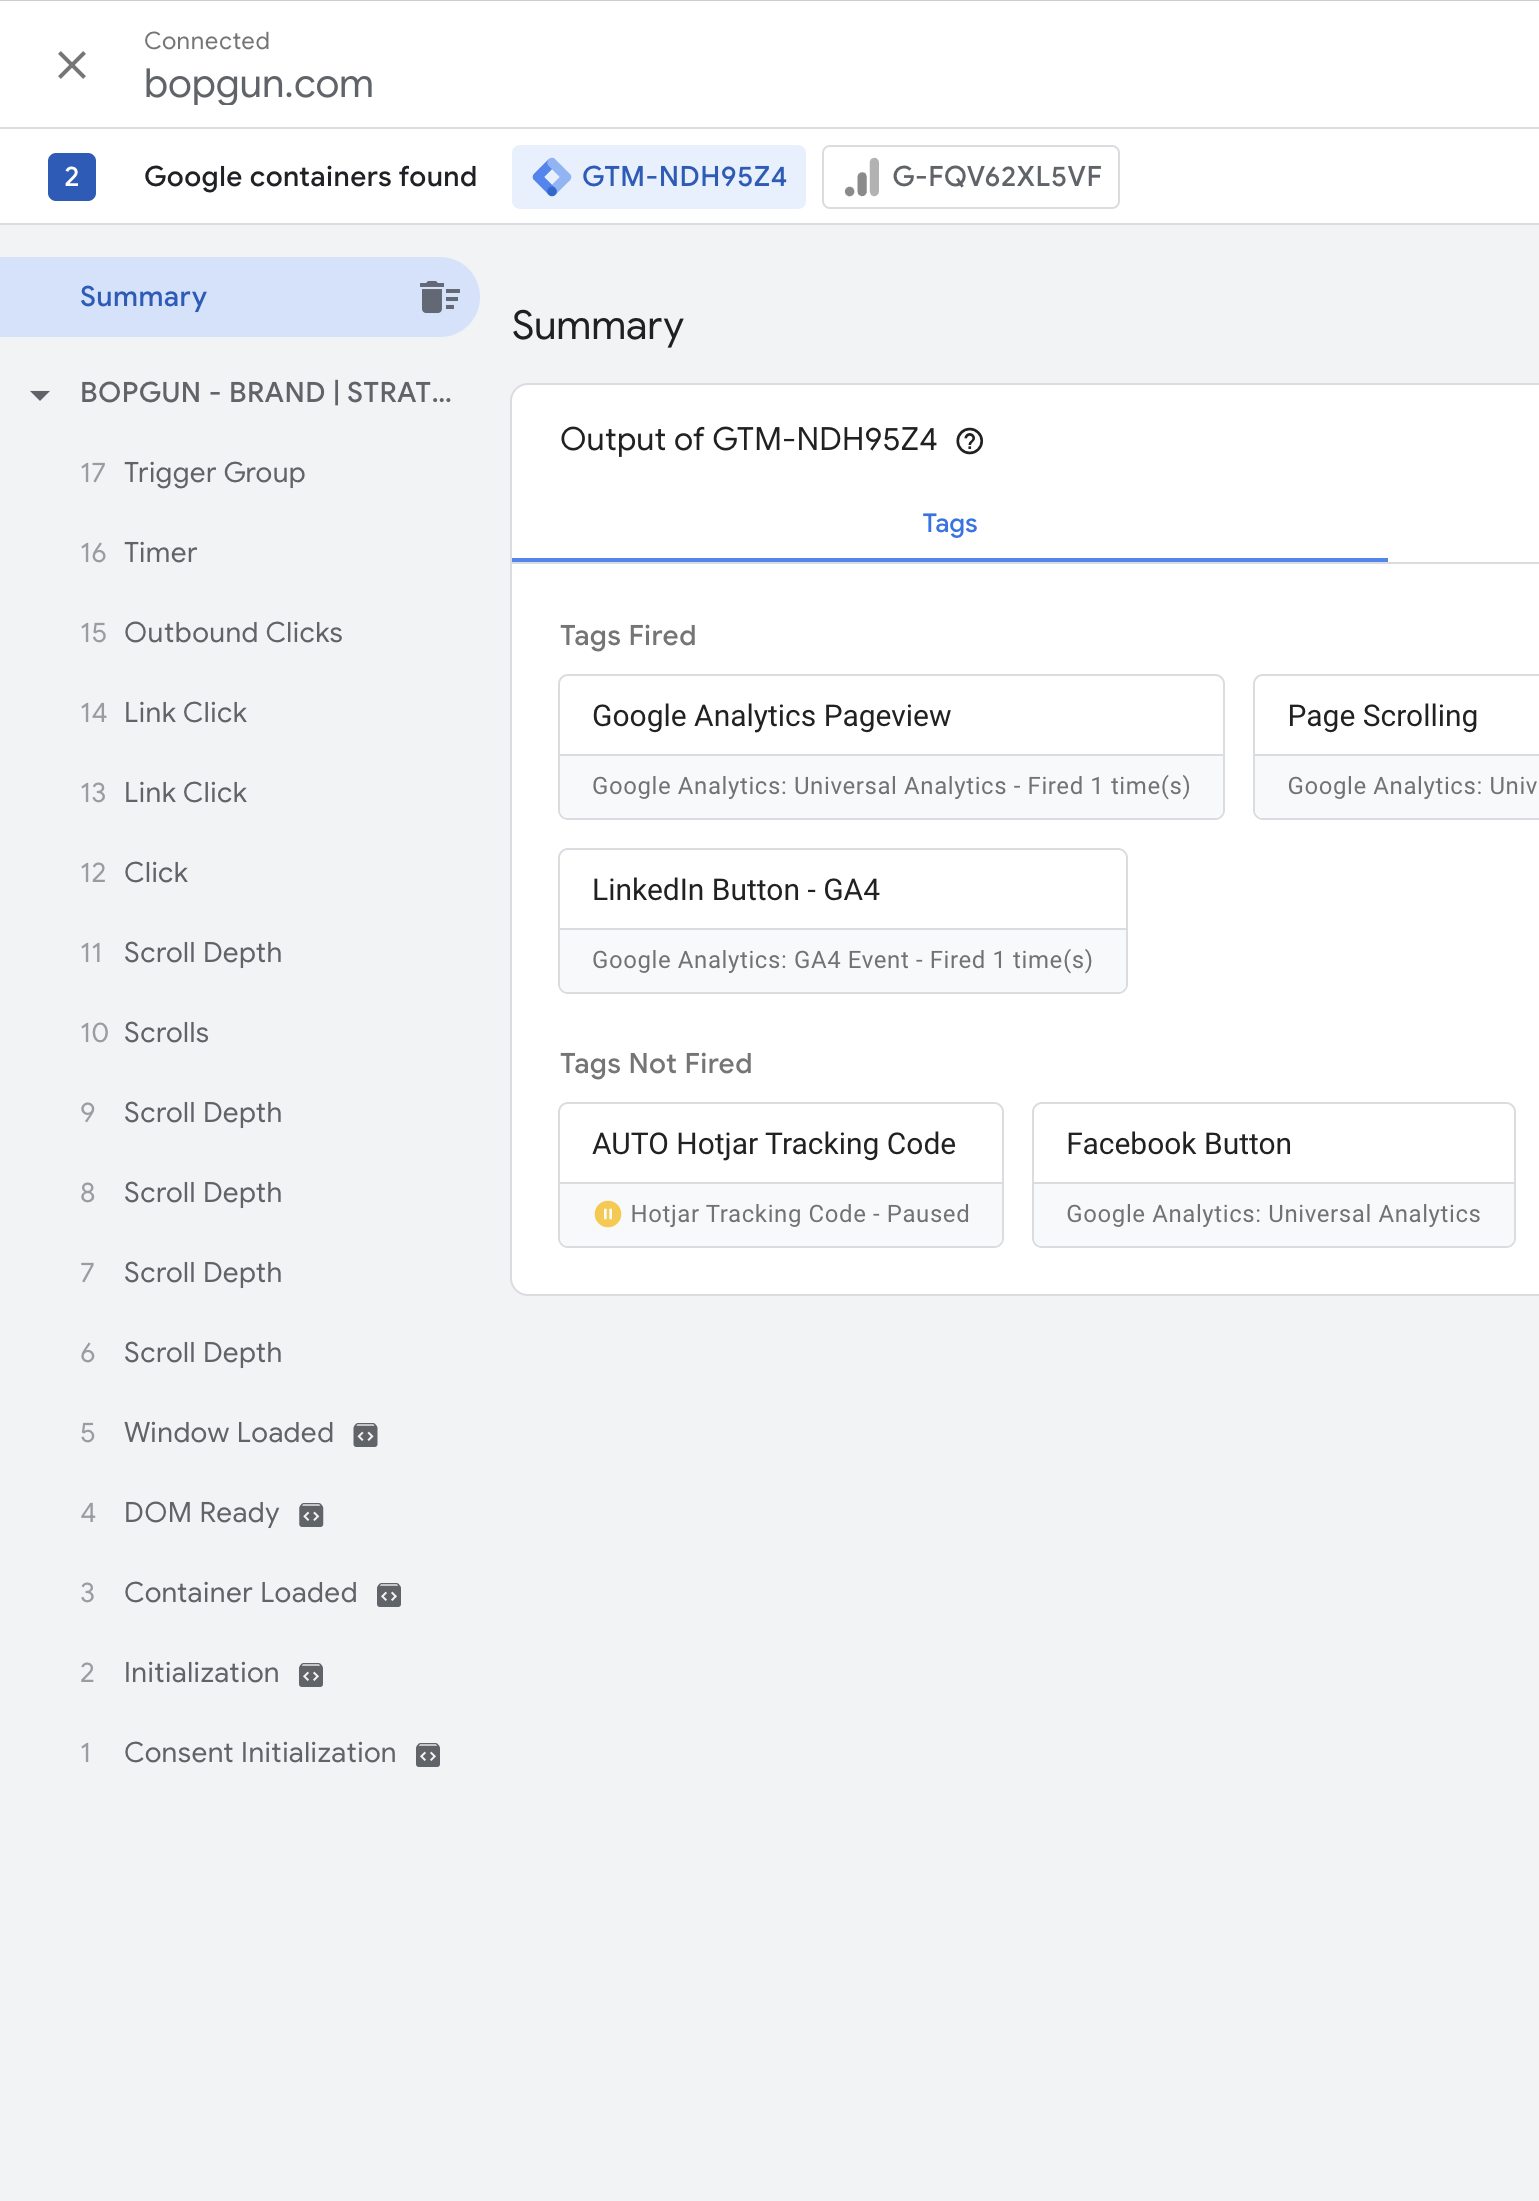Open the Facebook Button tag card

pos(1274,1175)
